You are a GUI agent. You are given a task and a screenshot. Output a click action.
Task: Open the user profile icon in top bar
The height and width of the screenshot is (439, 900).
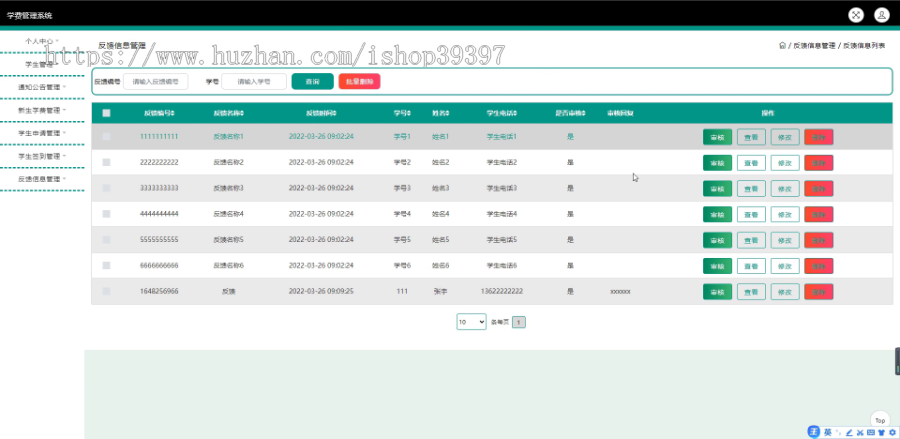[882, 15]
